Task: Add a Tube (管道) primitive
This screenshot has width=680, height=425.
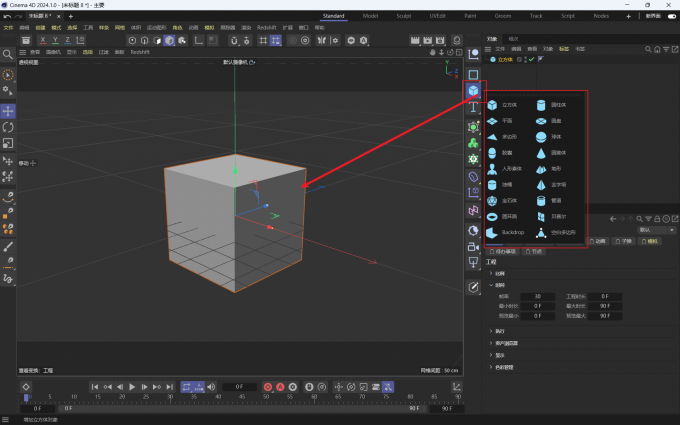Action: (549, 201)
